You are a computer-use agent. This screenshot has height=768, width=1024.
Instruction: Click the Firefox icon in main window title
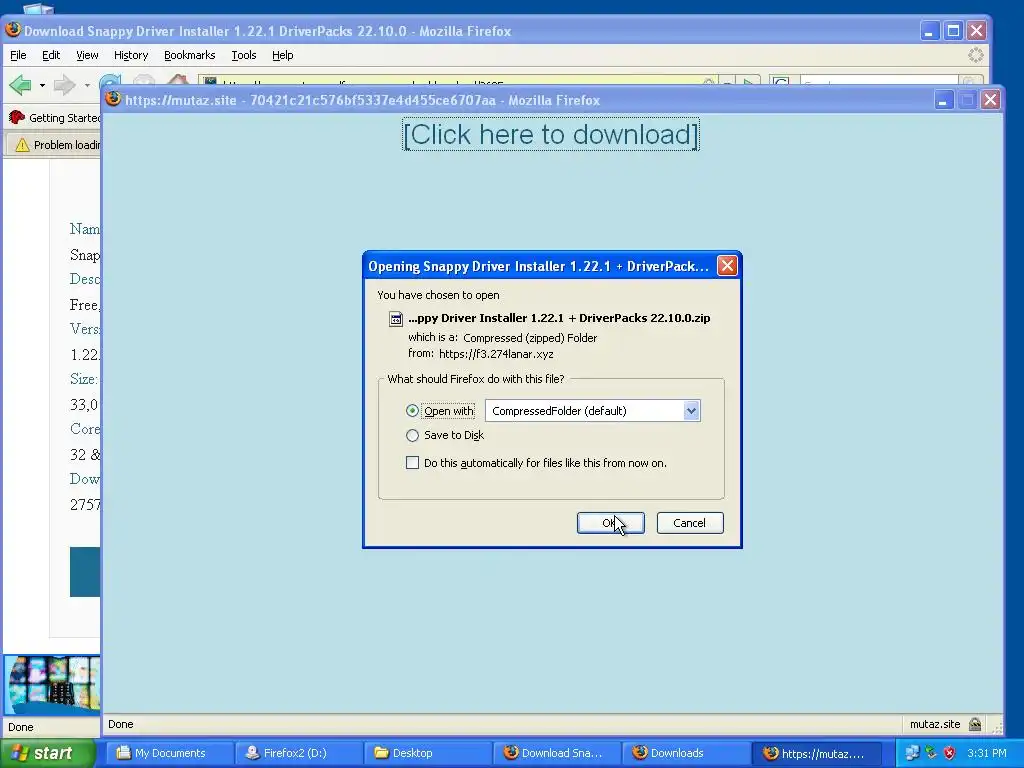click(13, 30)
